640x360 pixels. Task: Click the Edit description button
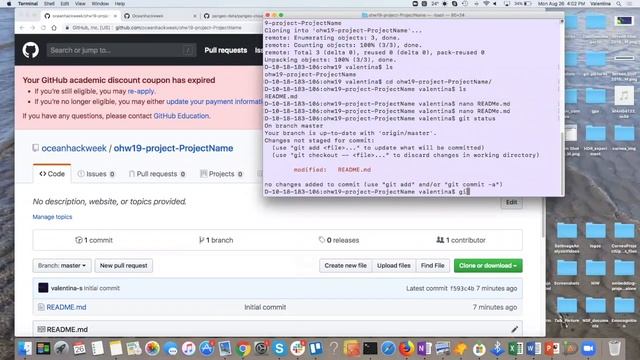pos(511,202)
